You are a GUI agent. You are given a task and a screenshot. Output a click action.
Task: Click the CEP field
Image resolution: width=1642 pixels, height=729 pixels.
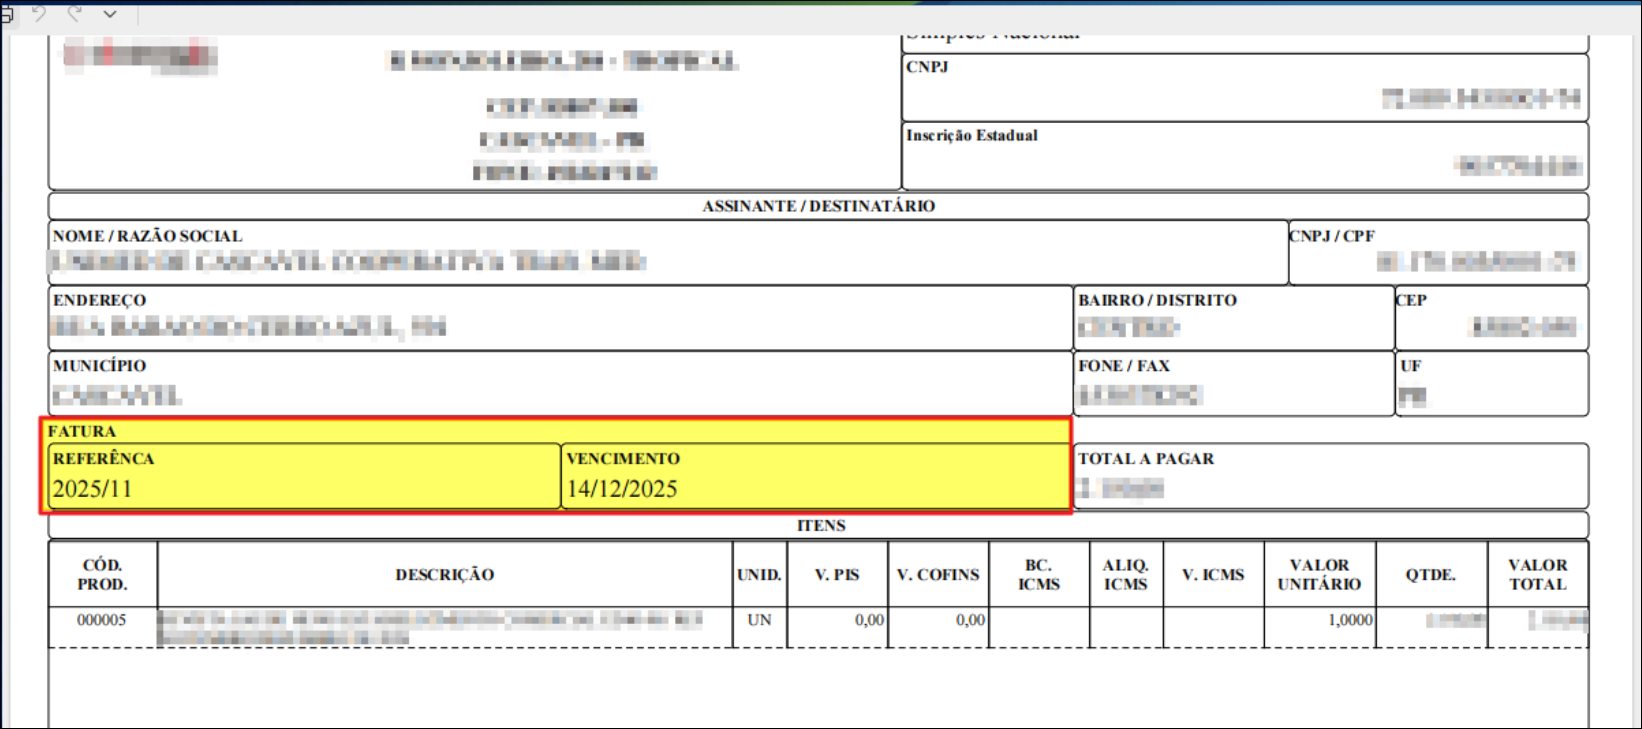1490,318
